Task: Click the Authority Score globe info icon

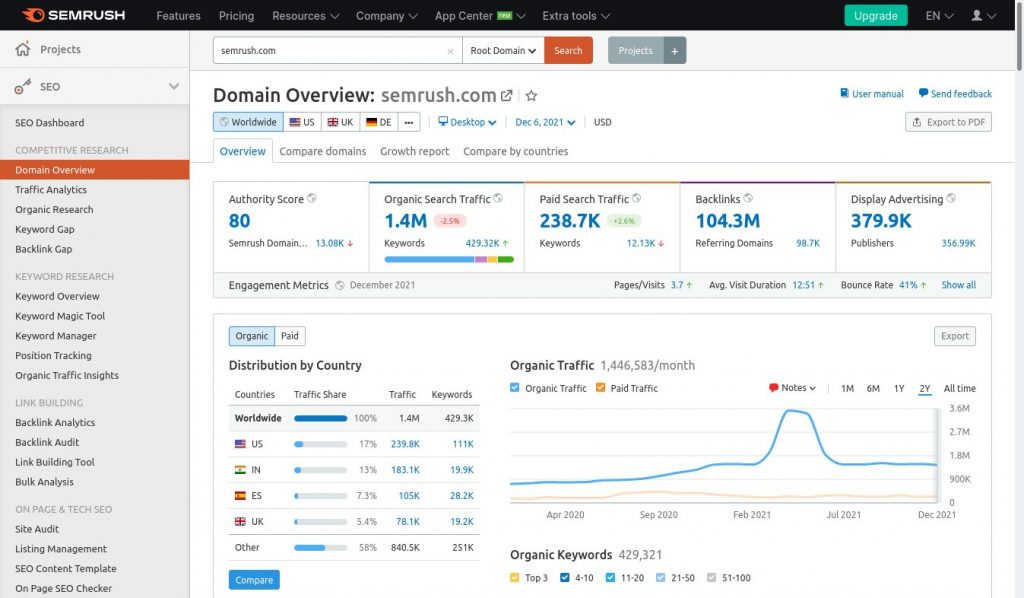Action: pyautogui.click(x=312, y=198)
